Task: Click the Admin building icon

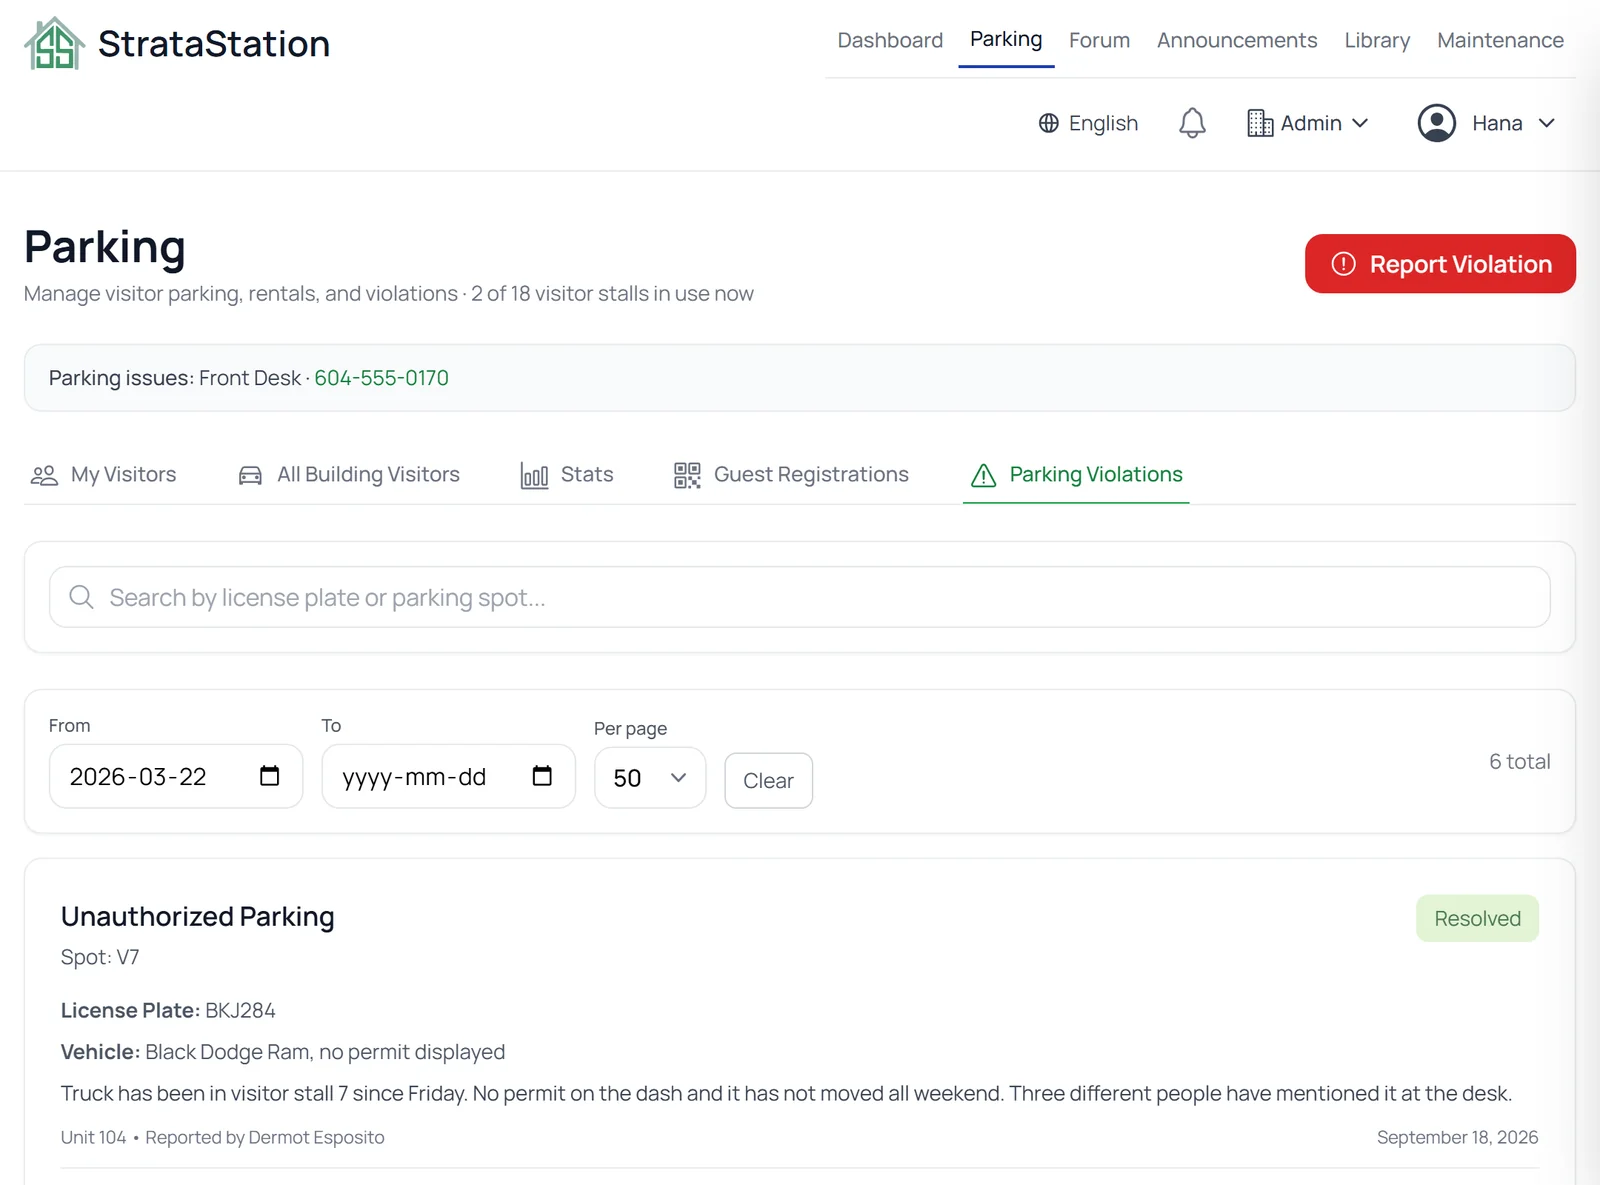Action: [1260, 123]
